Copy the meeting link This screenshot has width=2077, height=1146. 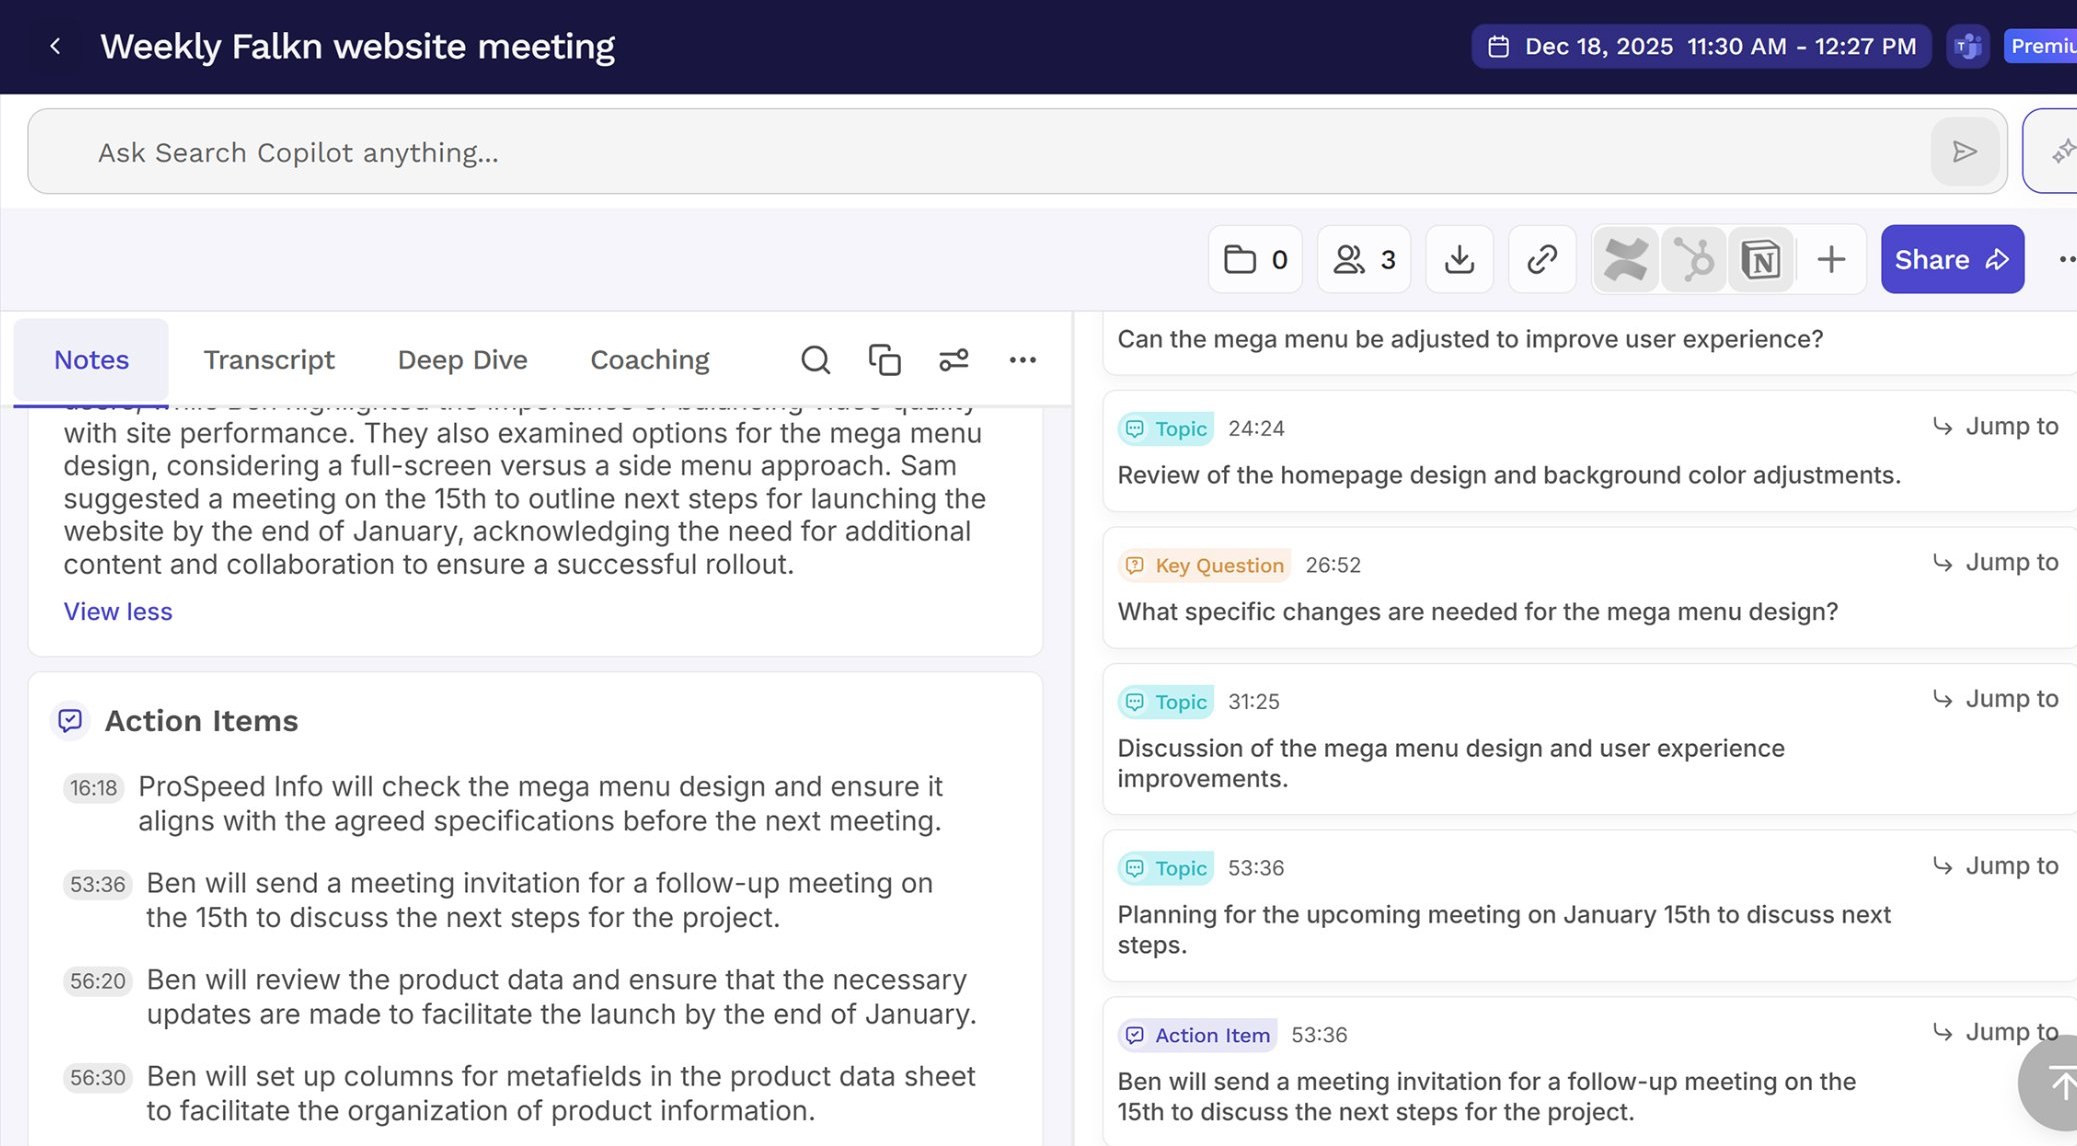[1542, 260]
